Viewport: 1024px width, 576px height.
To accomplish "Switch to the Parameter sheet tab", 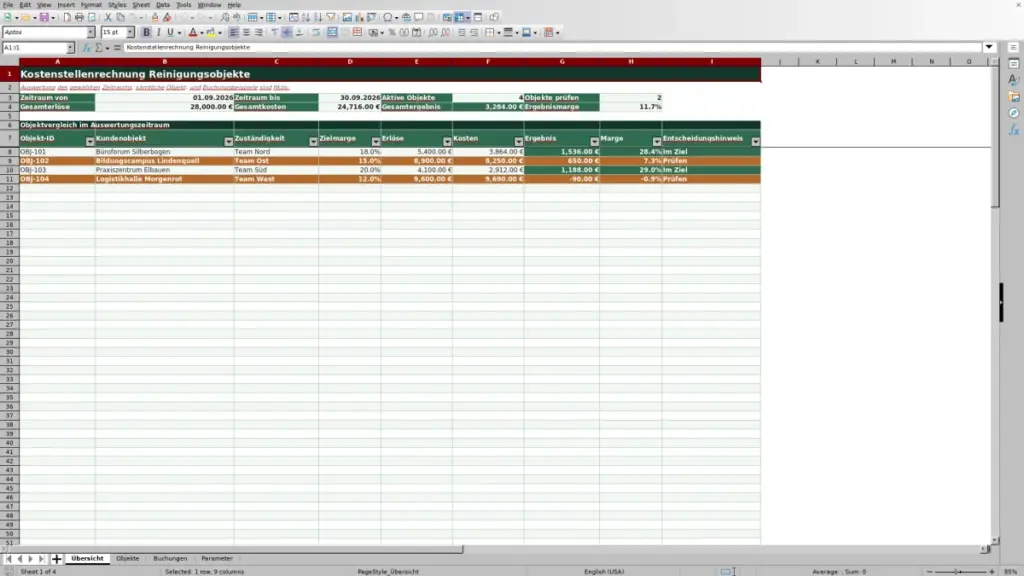I will 217,559.
